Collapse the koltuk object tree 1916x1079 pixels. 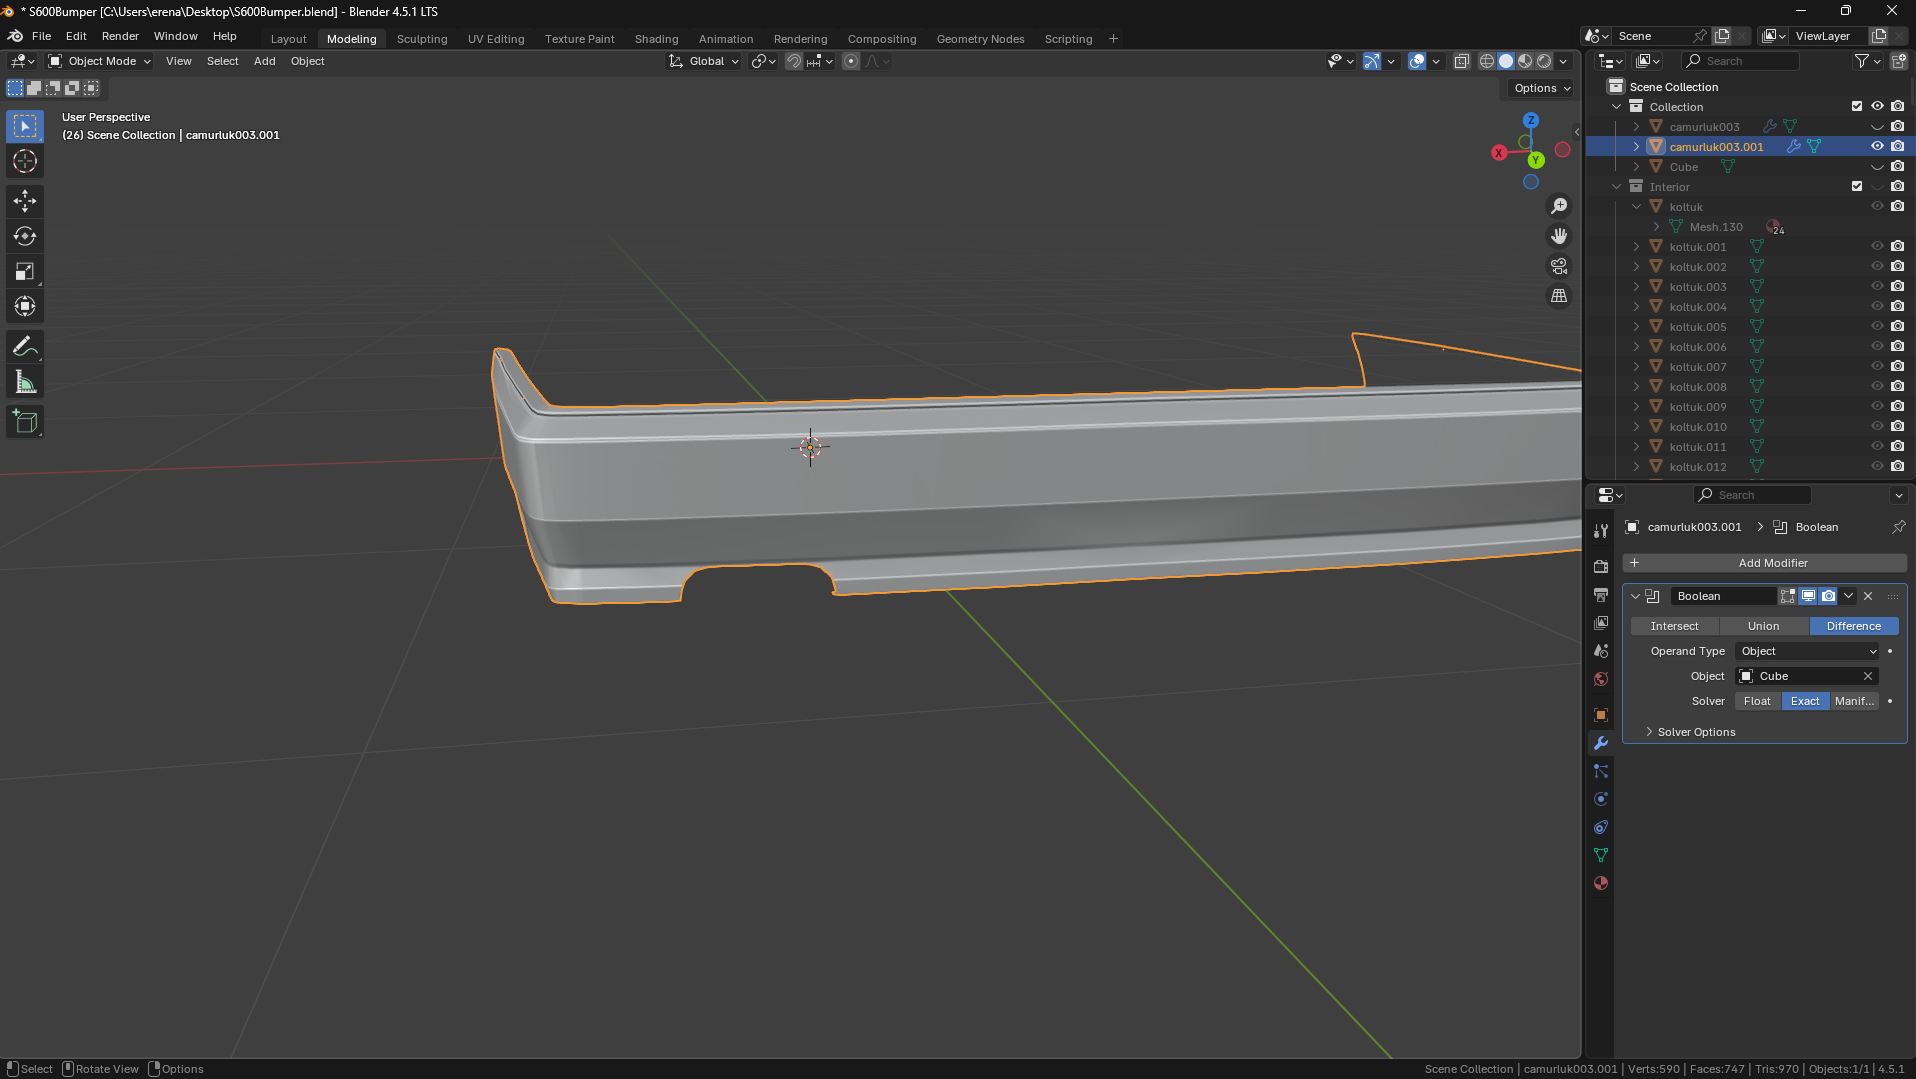click(x=1636, y=207)
